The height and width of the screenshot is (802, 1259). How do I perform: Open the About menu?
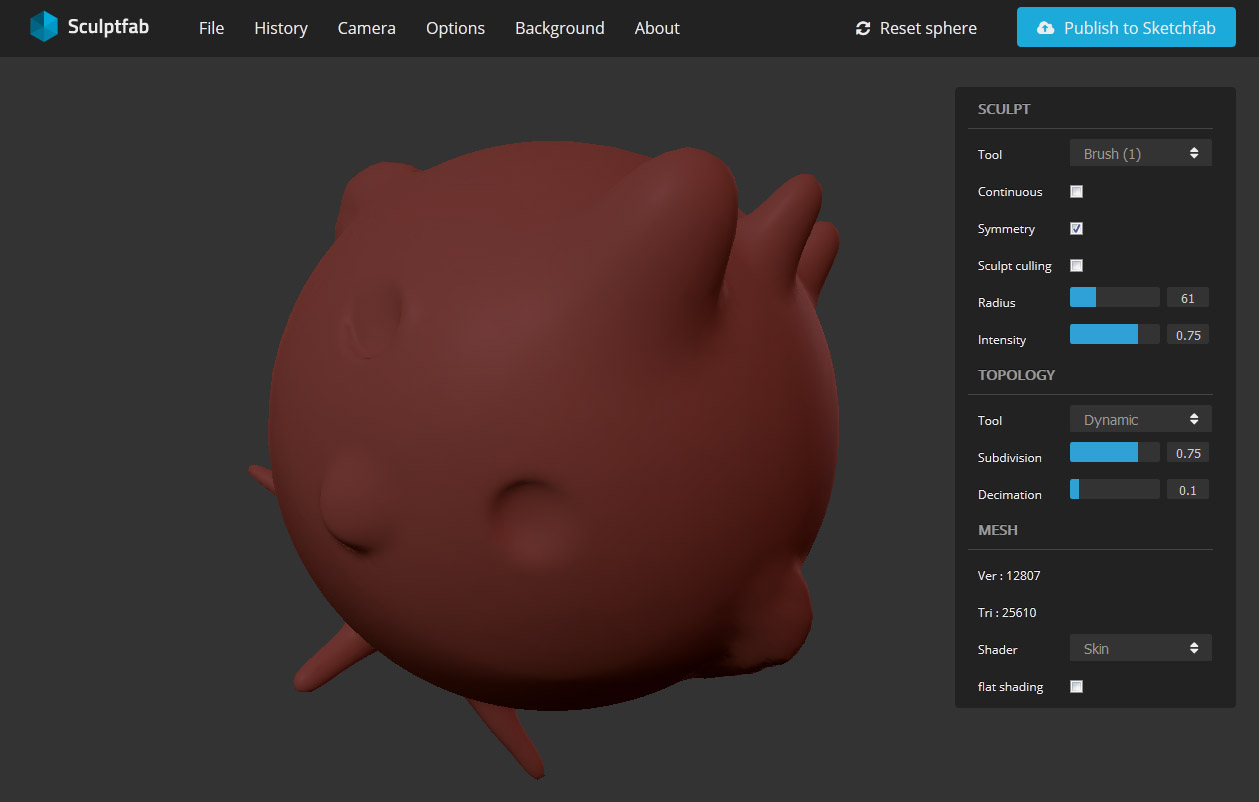(x=657, y=28)
